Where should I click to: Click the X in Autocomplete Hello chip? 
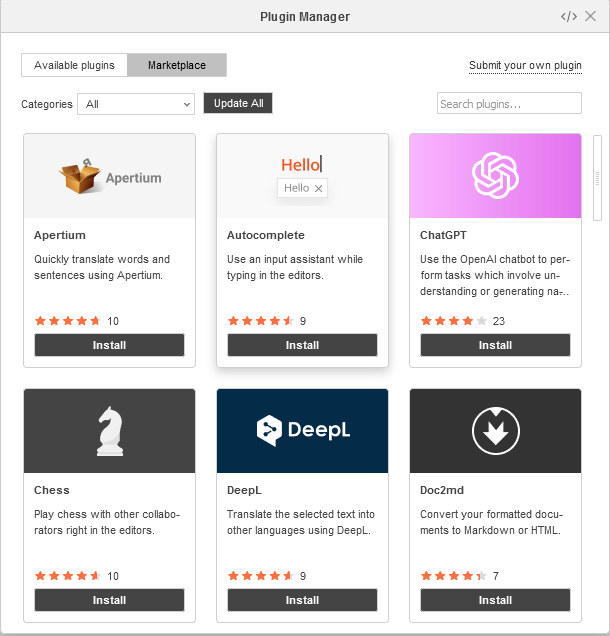pyautogui.click(x=318, y=188)
